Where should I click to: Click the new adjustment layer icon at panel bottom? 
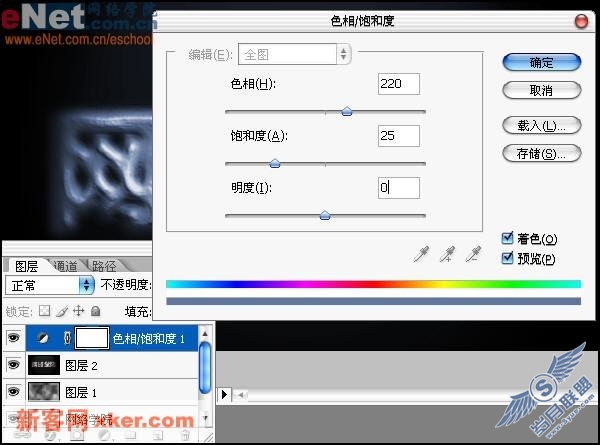pyautogui.click(x=104, y=435)
